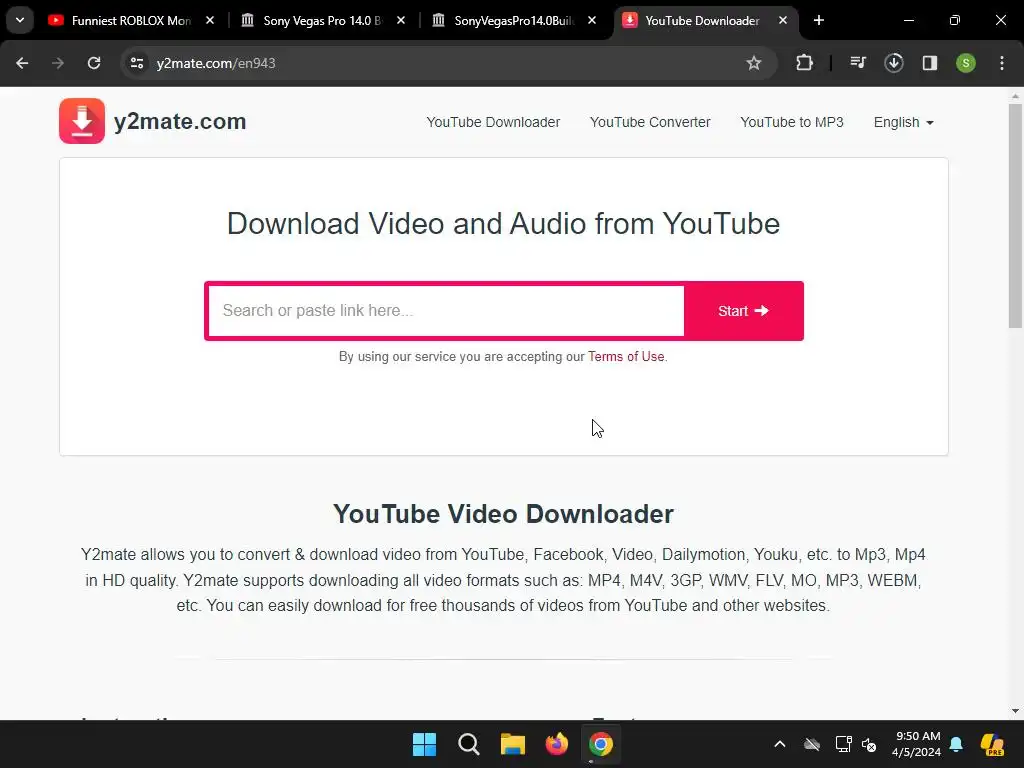Open the browser Extensions puzzle icon
The width and height of the screenshot is (1024, 768).
804,63
